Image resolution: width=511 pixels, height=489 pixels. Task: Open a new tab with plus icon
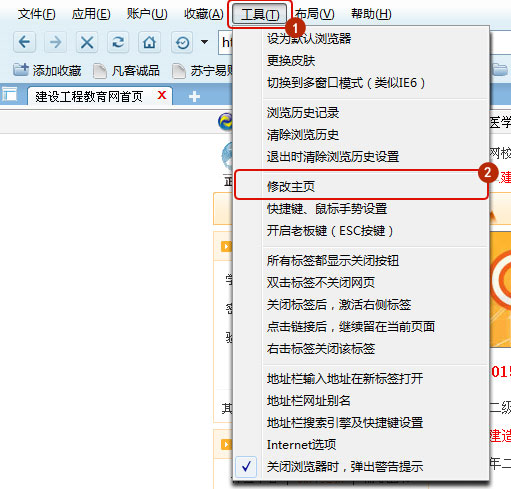pyautogui.click(x=194, y=97)
